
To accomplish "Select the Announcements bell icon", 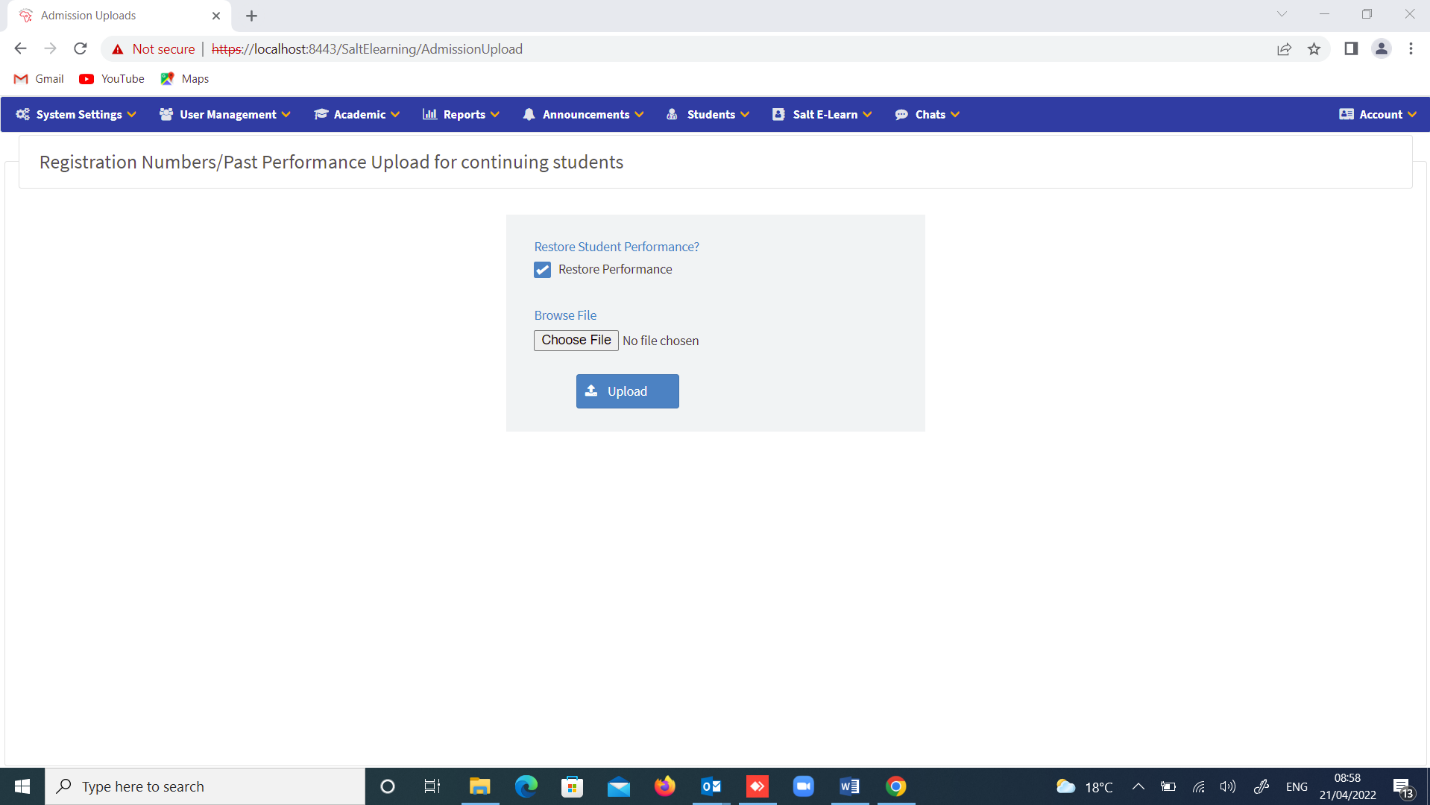I will coord(529,114).
